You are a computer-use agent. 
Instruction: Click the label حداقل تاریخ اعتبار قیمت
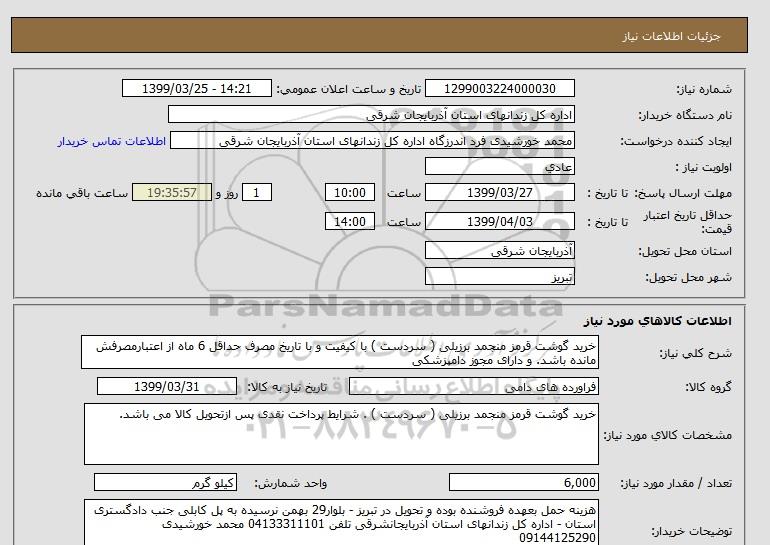(x=688, y=222)
